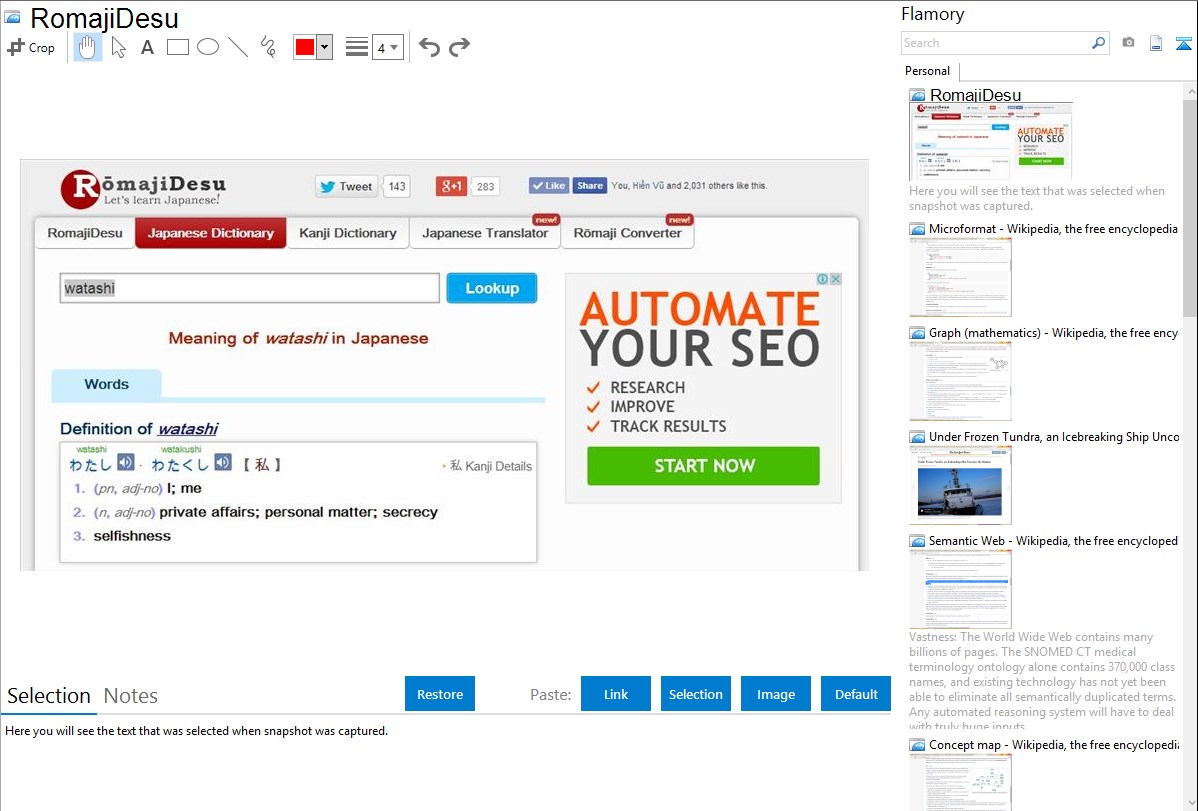The image size is (1198, 811).
Task: Select the Crop tool
Action: pos(31,47)
